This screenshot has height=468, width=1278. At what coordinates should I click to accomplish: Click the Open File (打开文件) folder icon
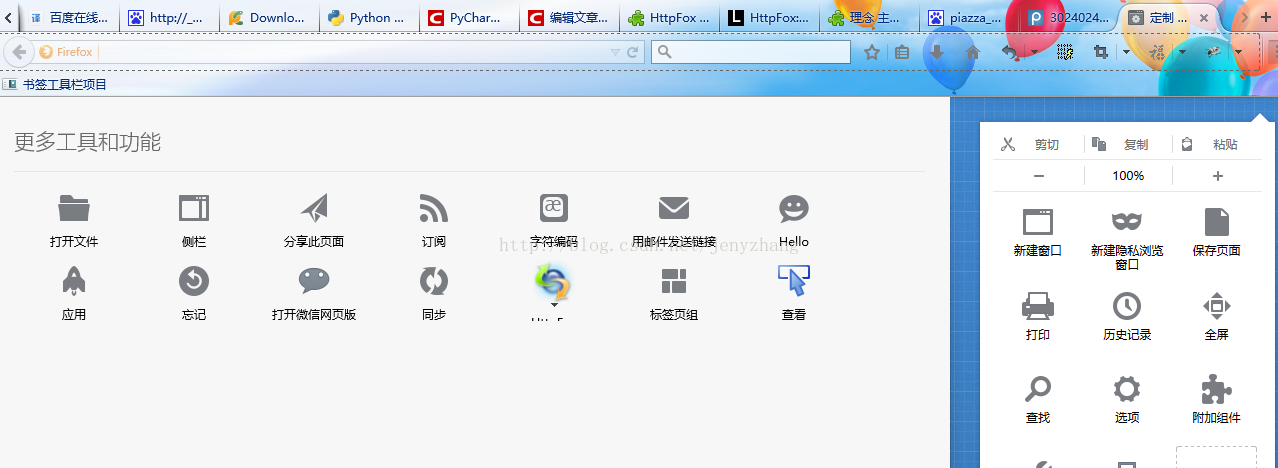74,208
